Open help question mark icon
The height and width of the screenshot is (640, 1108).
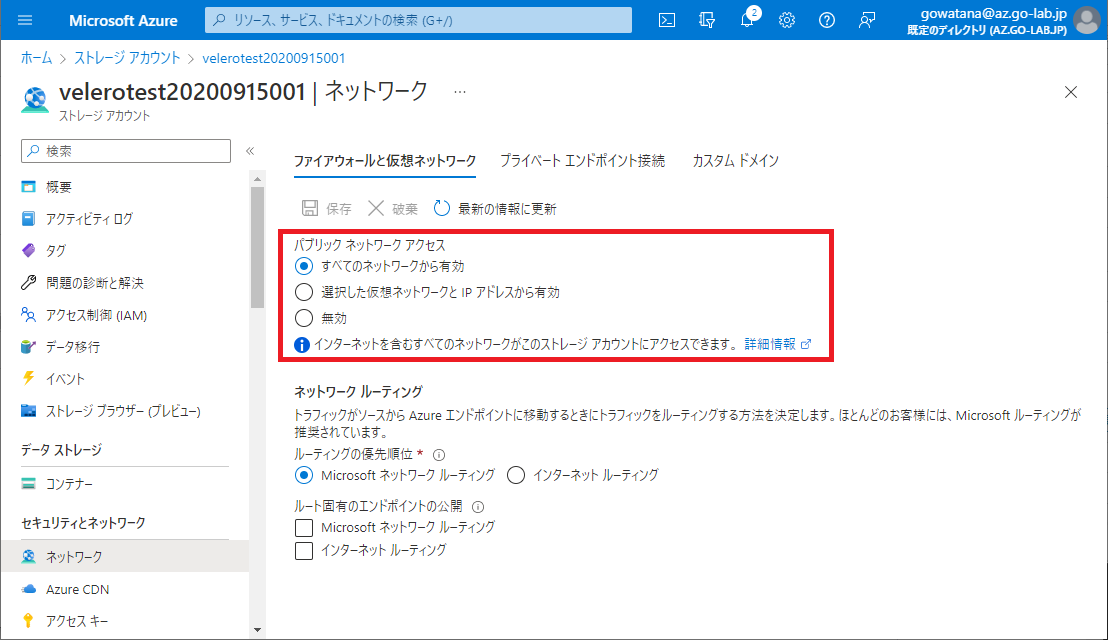[827, 20]
